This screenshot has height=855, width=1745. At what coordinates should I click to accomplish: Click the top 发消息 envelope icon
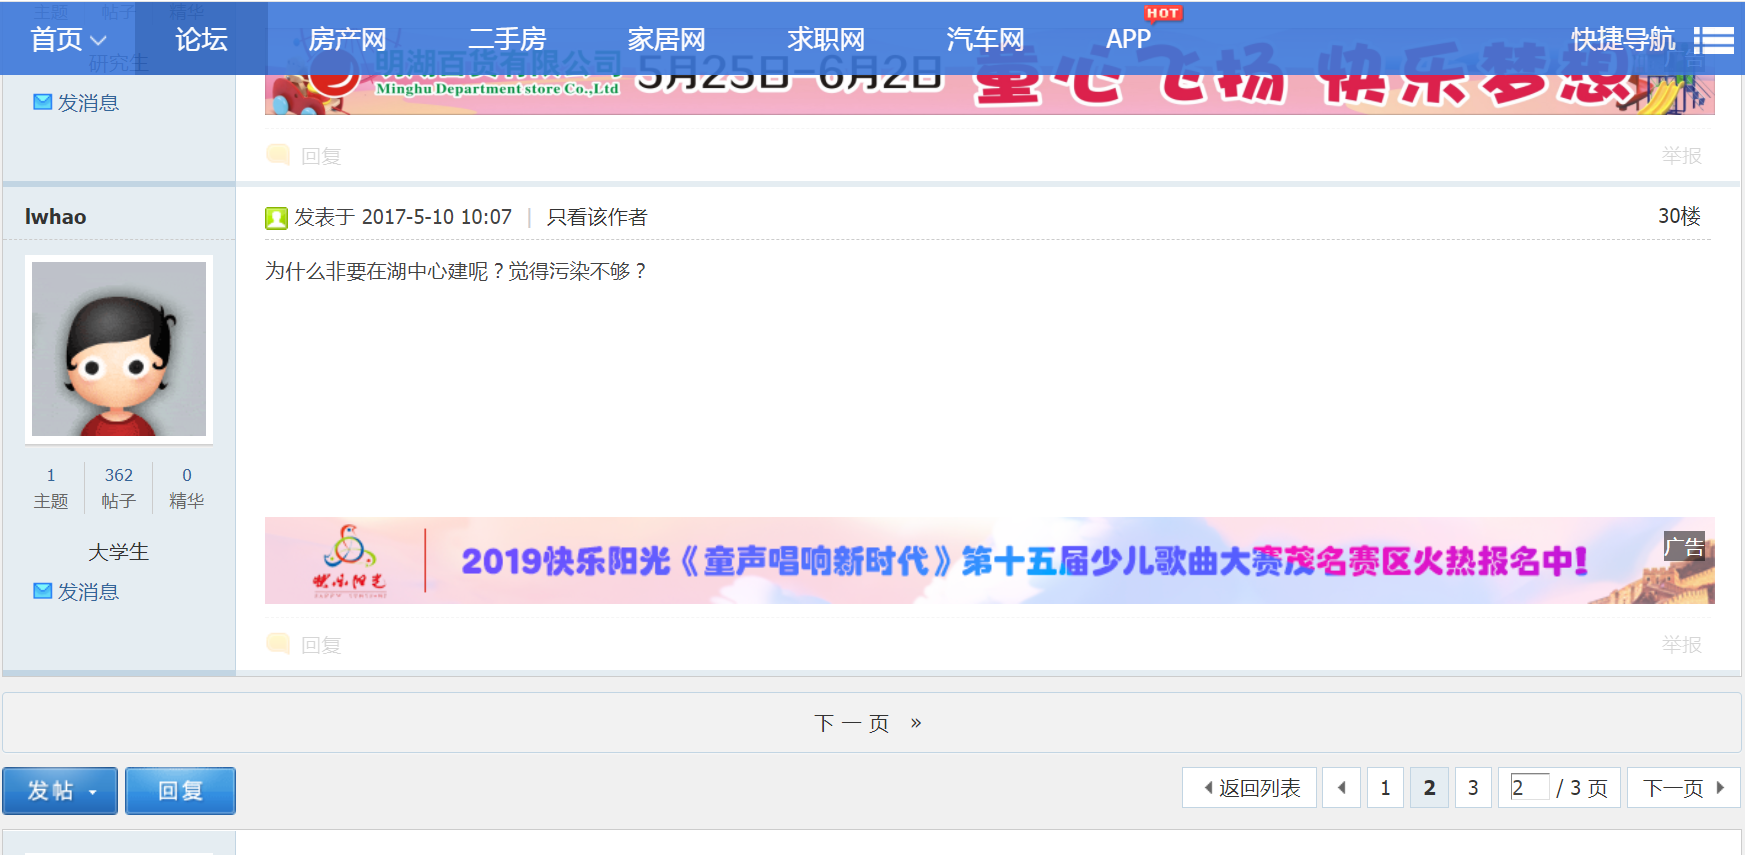(42, 102)
